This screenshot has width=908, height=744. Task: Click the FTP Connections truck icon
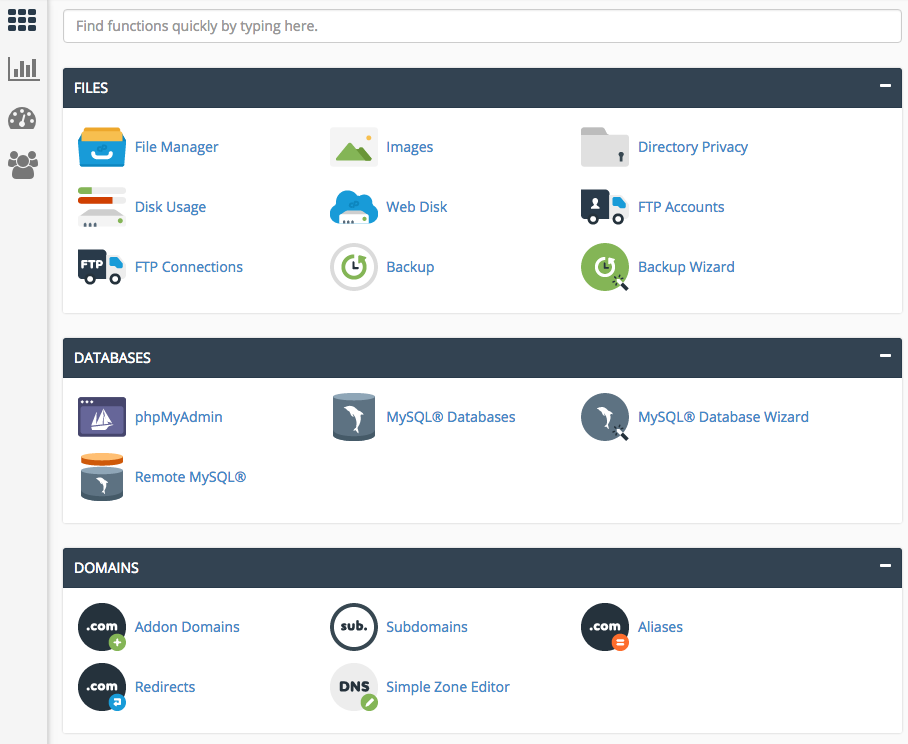click(x=102, y=267)
